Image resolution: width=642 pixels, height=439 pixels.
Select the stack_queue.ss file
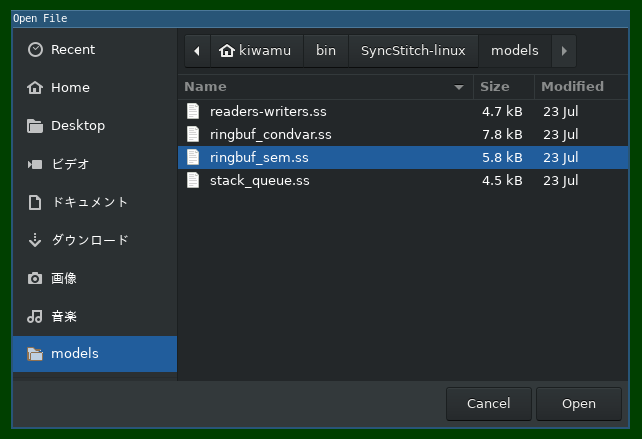(259, 181)
